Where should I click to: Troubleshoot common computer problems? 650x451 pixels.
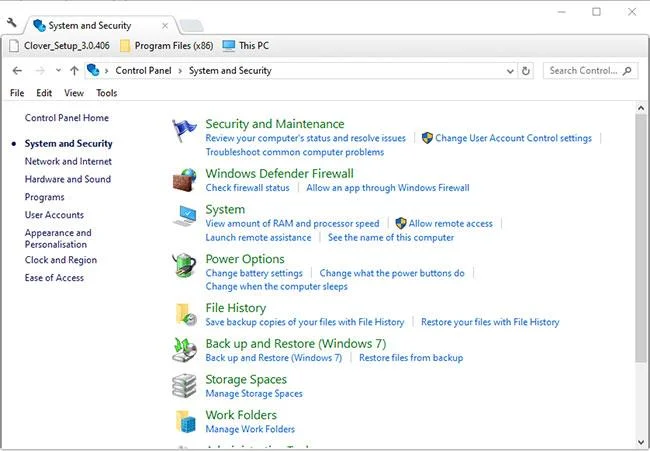coord(295,153)
